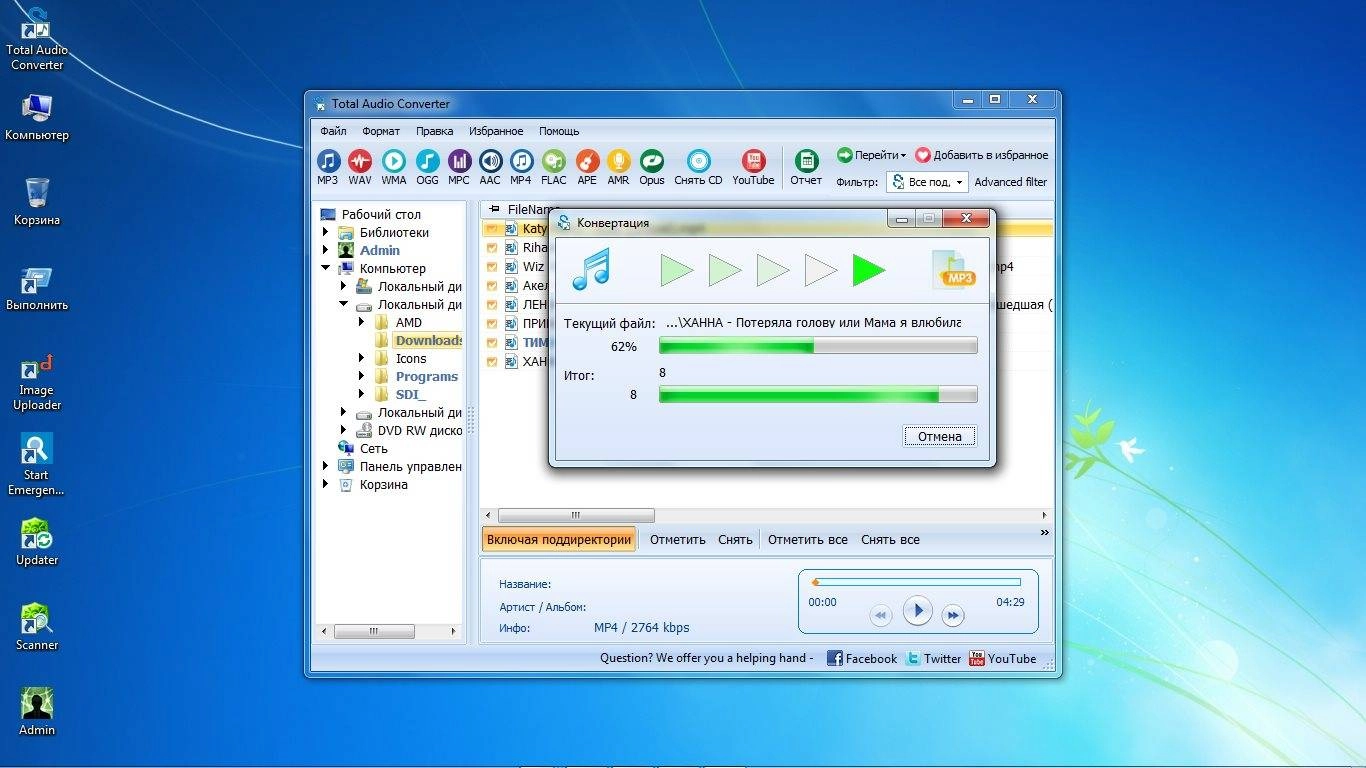
Task: Click the play button in player
Action: (917, 610)
